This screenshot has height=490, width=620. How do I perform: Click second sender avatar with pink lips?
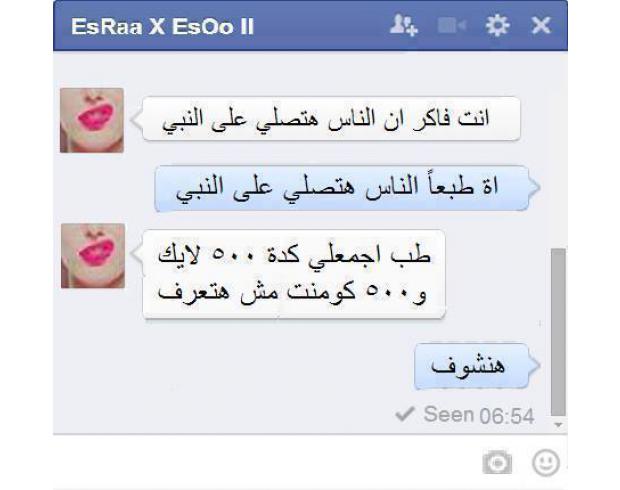[93, 255]
